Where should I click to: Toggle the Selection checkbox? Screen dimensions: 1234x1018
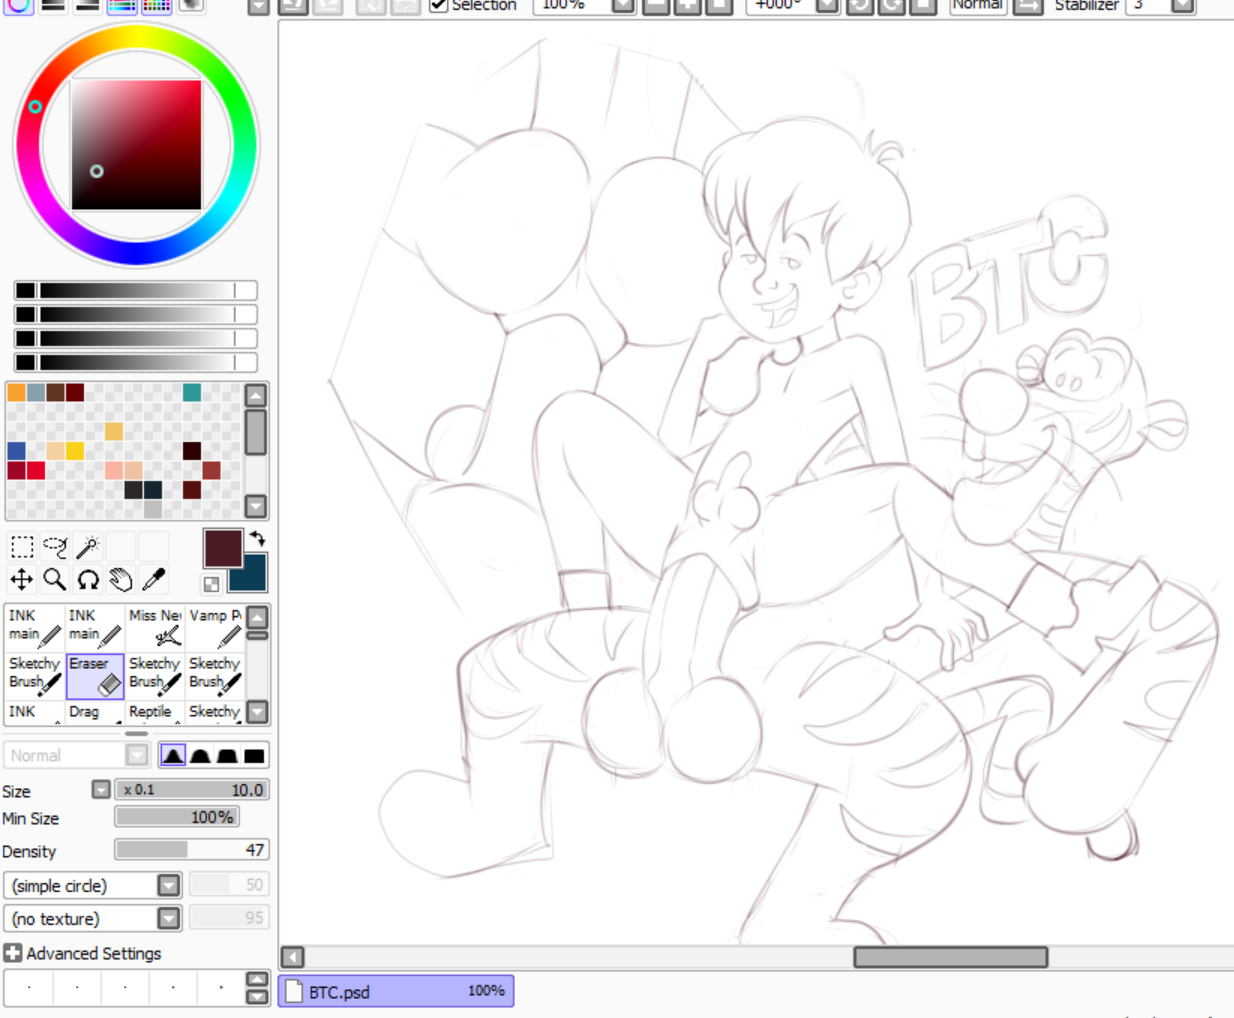(x=438, y=5)
